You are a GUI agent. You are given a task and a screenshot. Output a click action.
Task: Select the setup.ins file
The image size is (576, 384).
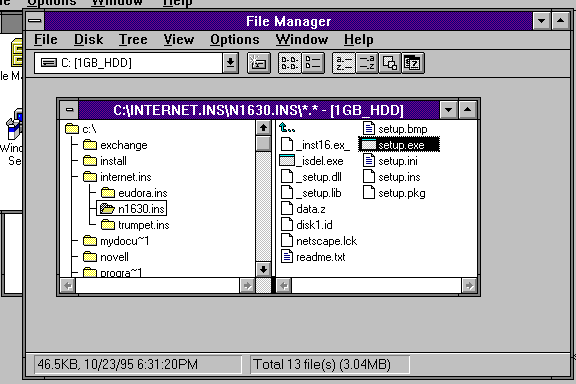(x=392, y=177)
